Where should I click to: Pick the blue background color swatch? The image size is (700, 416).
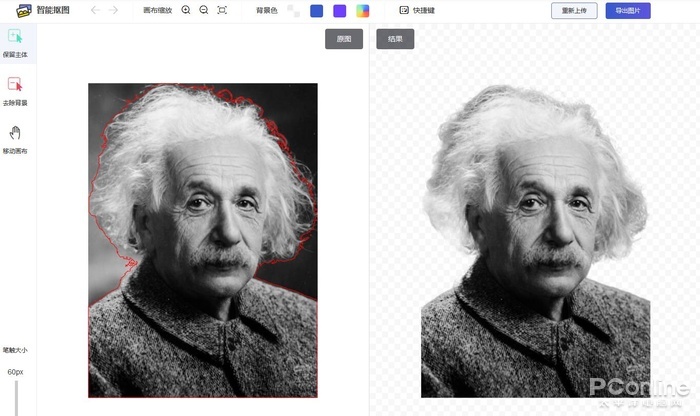click(316, 11)
